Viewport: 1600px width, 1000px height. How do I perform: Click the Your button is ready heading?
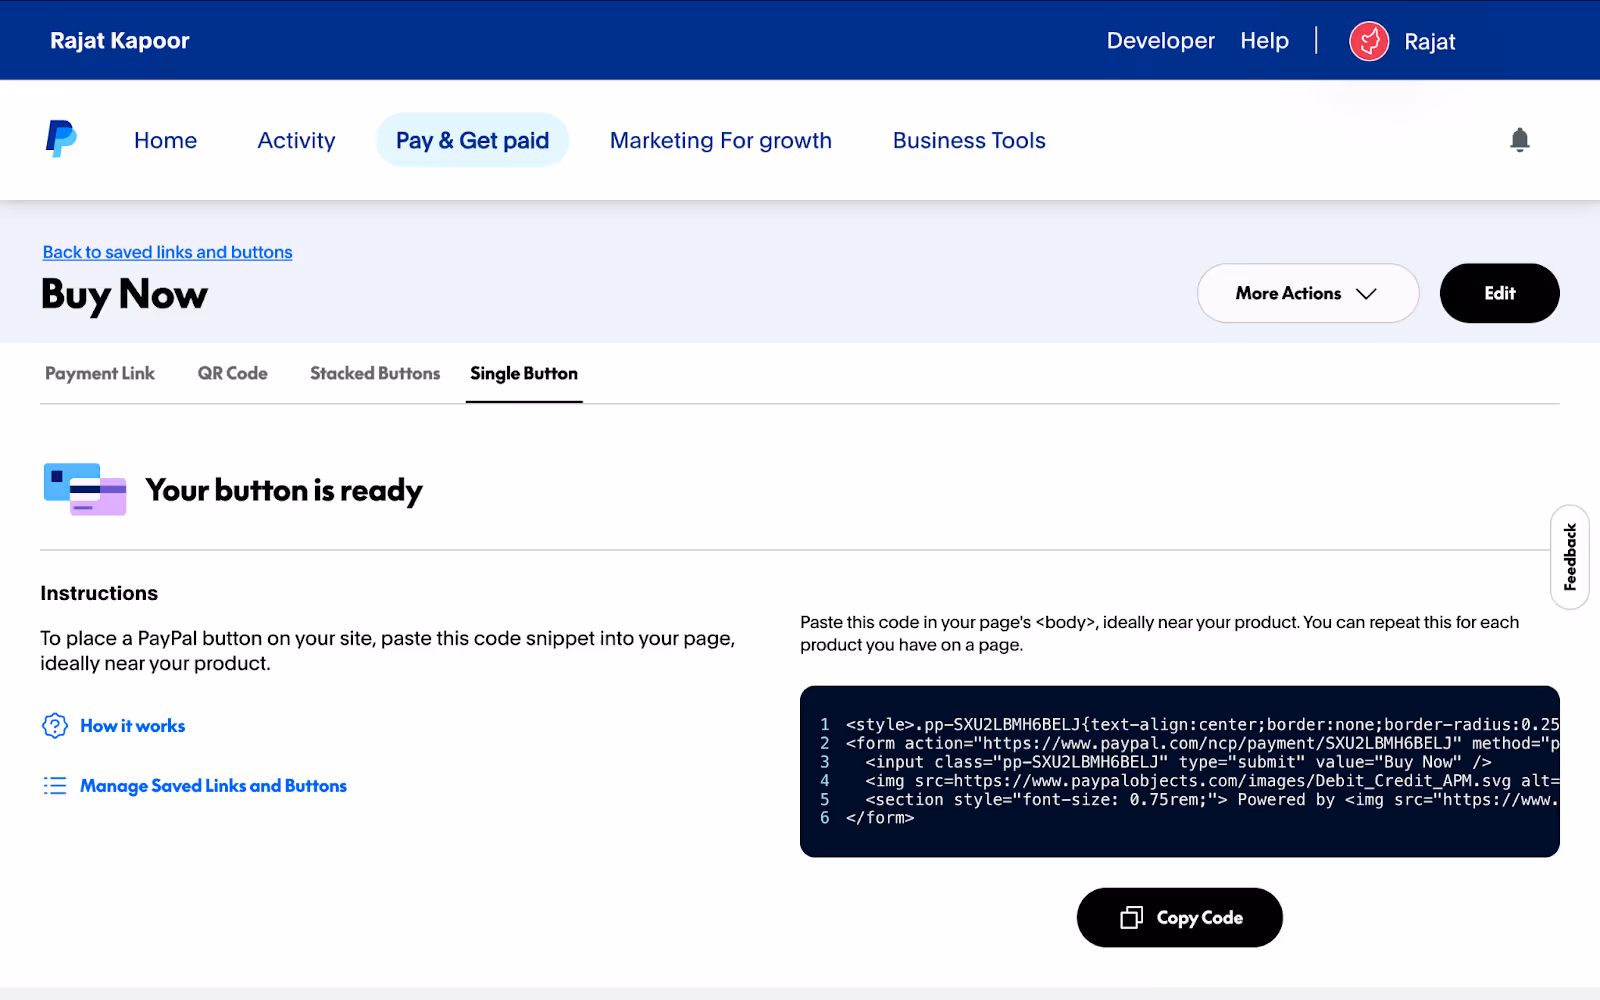[284, 490]
